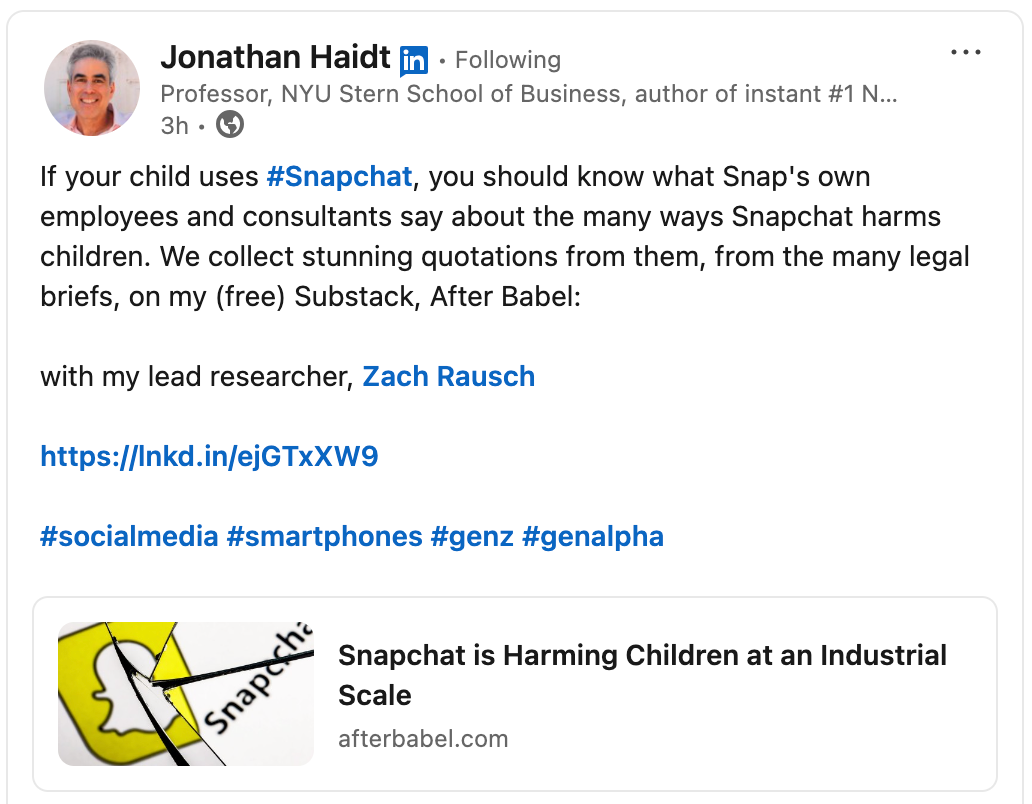The image size is (1032, 804).
Task: Open Jonathan Haidt's profile photo
Action: (x=92, y=88)
